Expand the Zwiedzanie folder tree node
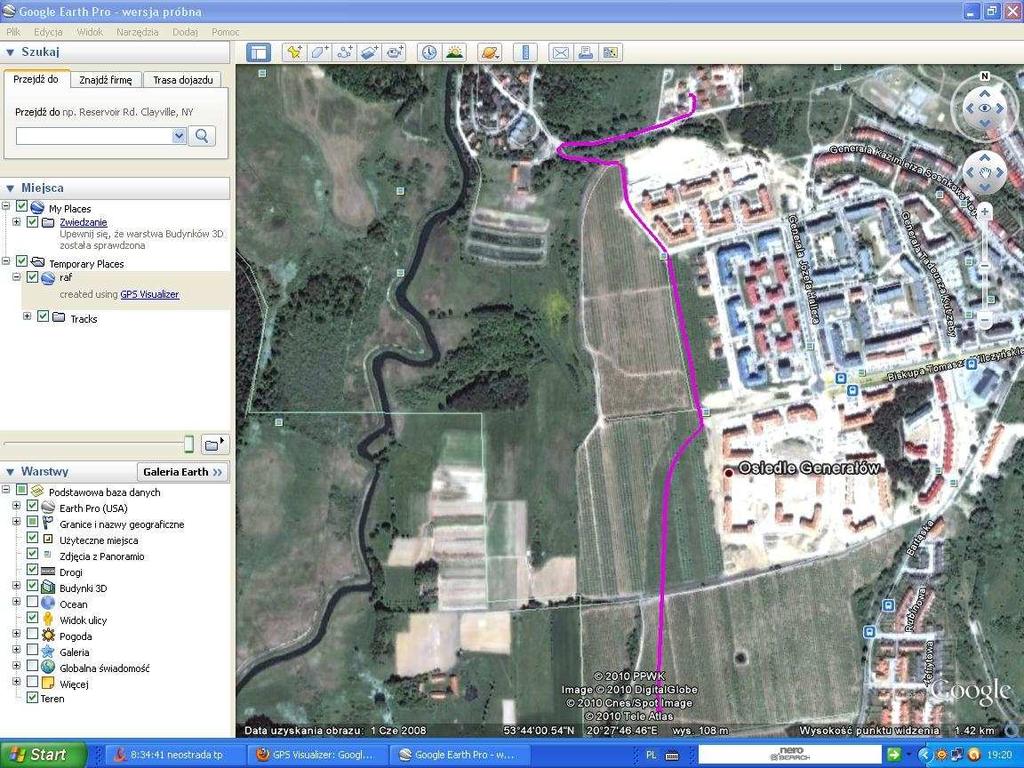The image size is (1024, 768). pyautogui.click(x=16, y=222)
